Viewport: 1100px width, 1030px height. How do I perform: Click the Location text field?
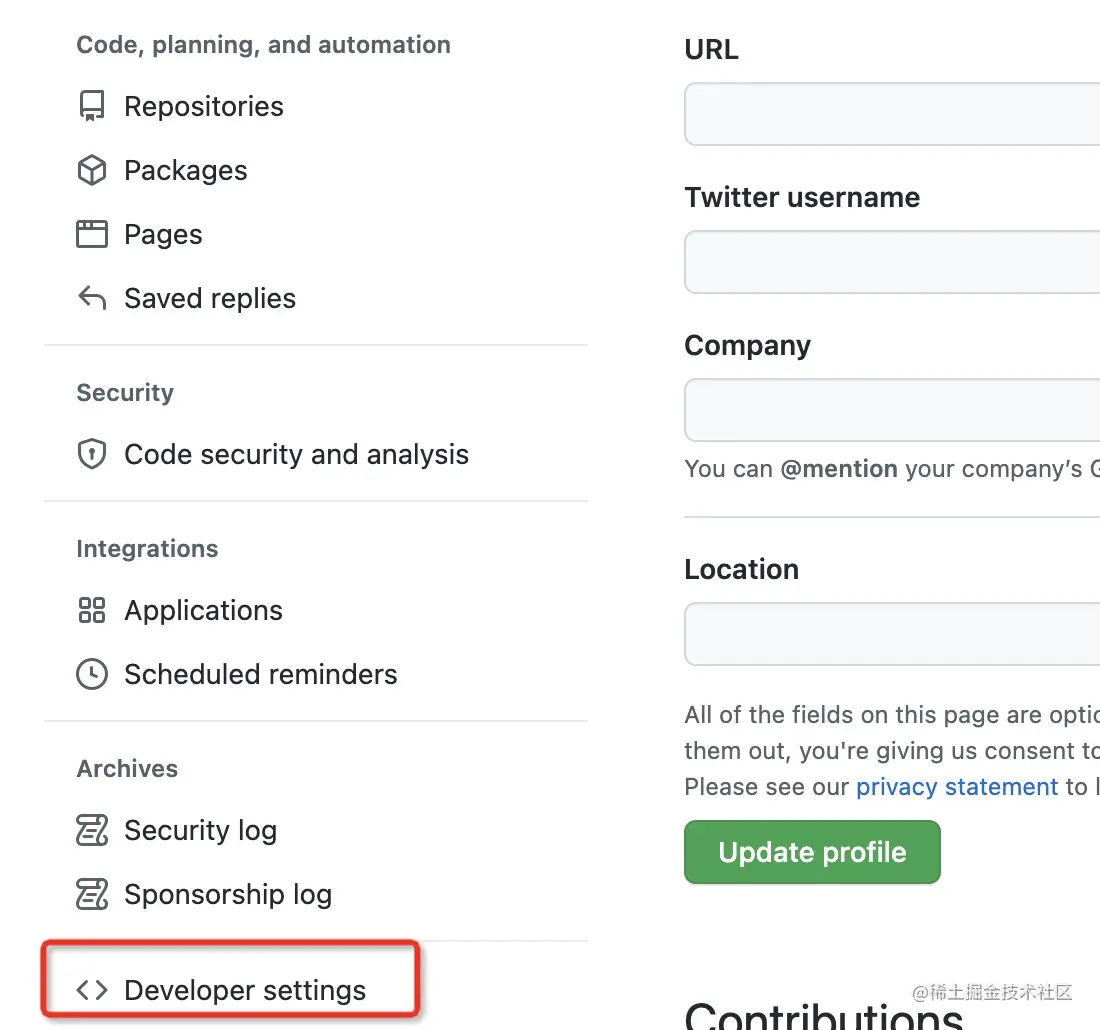pyautogui.click(x=892, y=634)
